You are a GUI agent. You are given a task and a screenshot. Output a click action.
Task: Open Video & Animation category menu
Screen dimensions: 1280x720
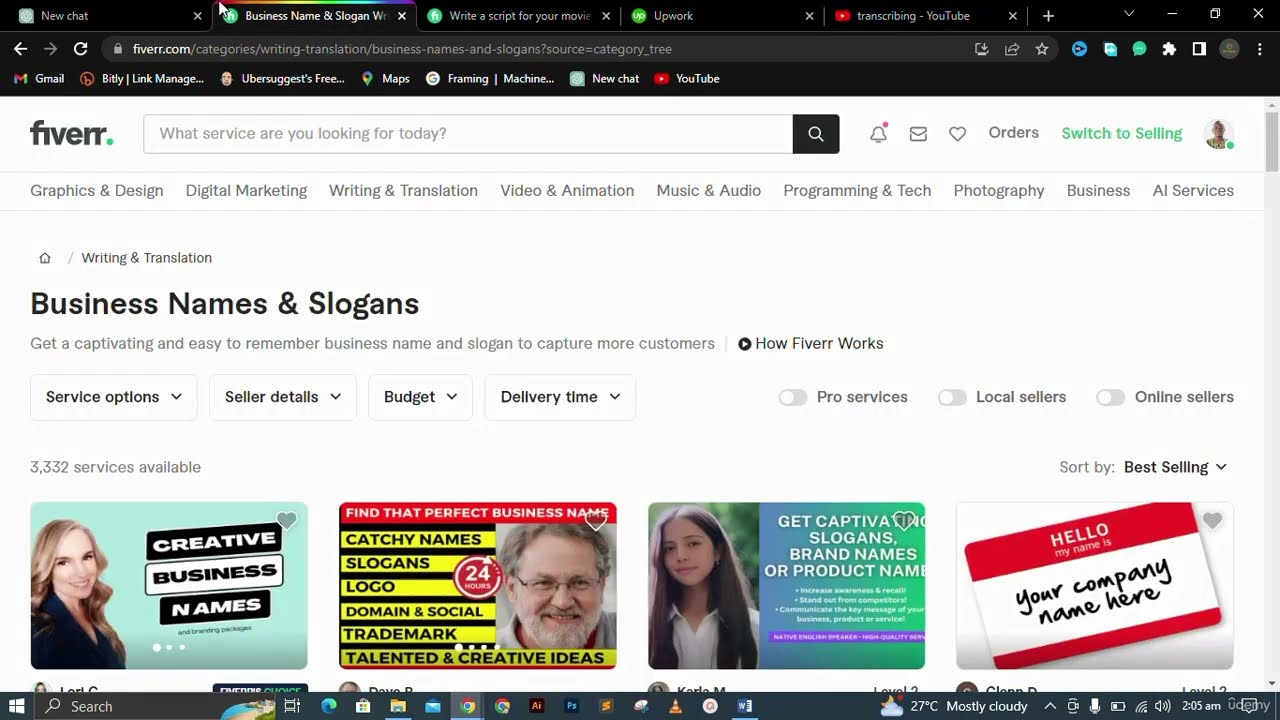point(567,191)
